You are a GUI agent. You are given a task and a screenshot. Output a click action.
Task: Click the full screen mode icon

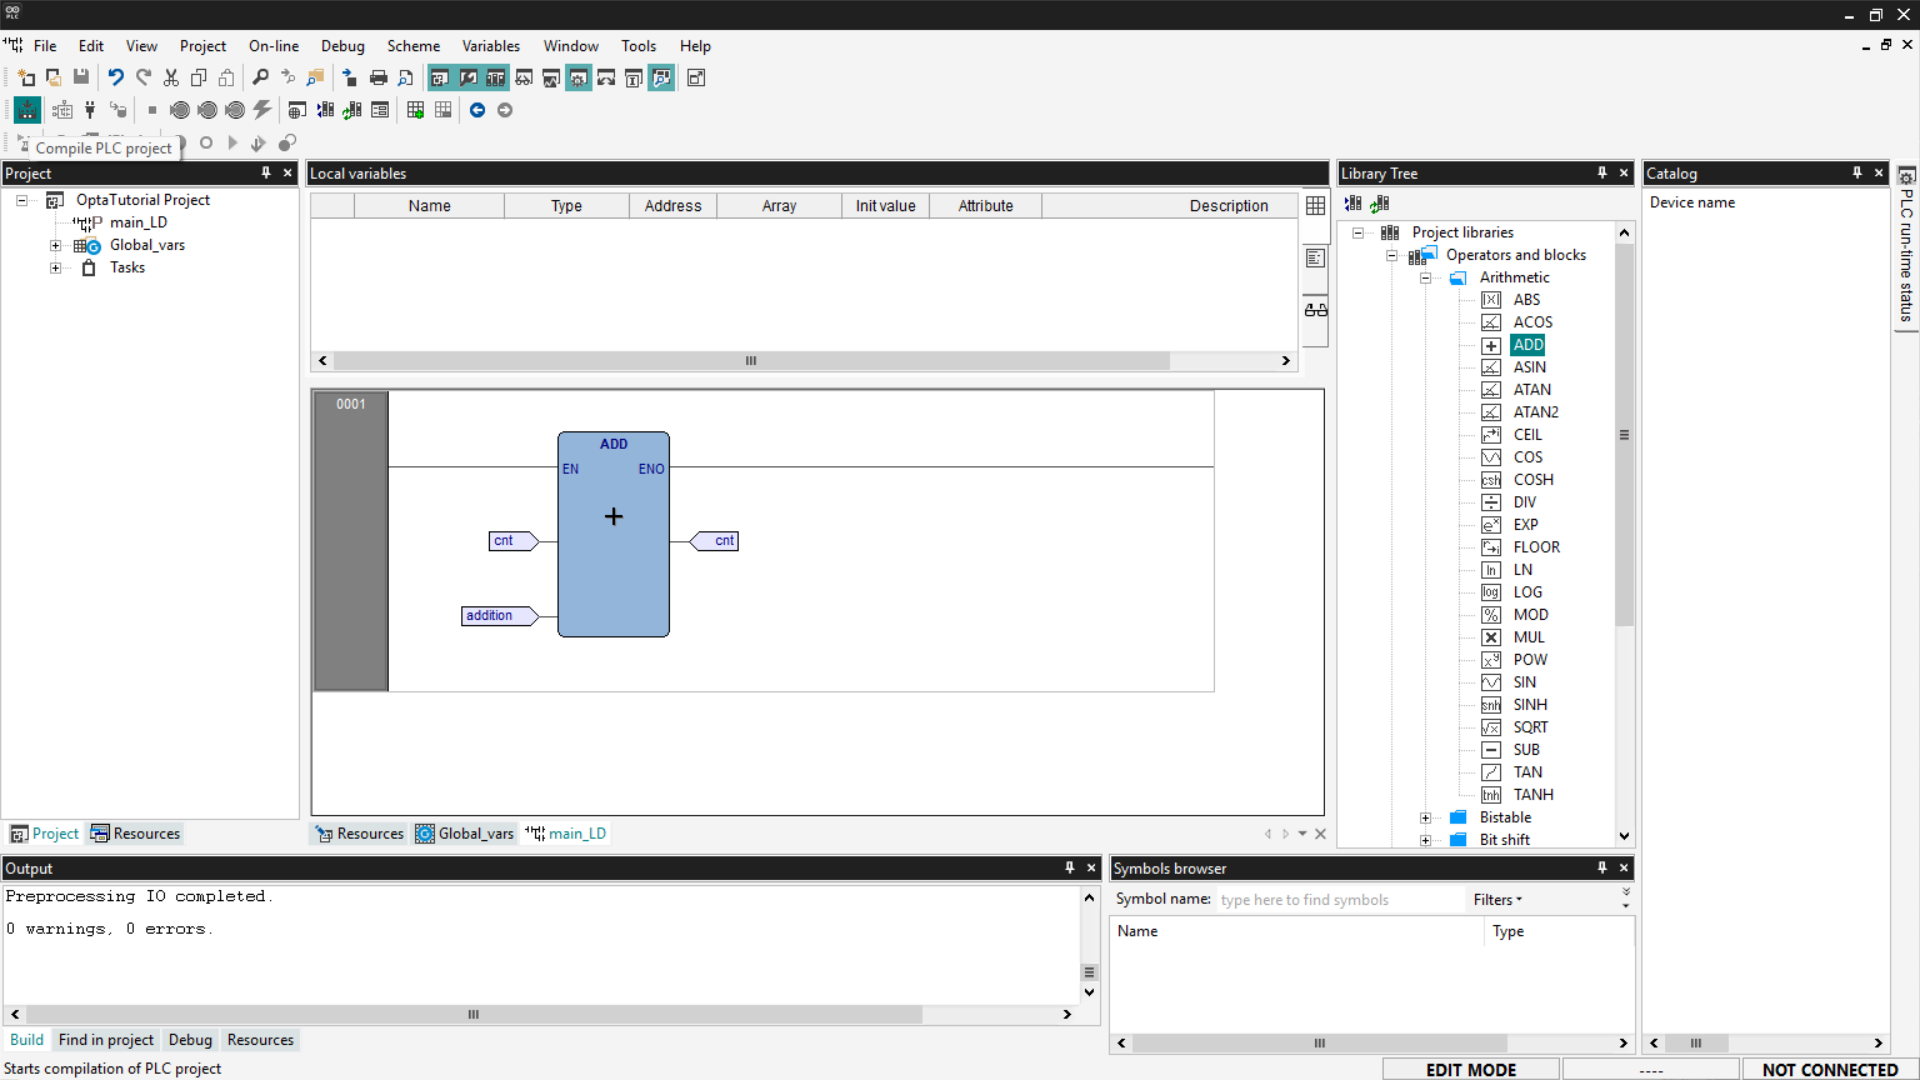point(696,78)
